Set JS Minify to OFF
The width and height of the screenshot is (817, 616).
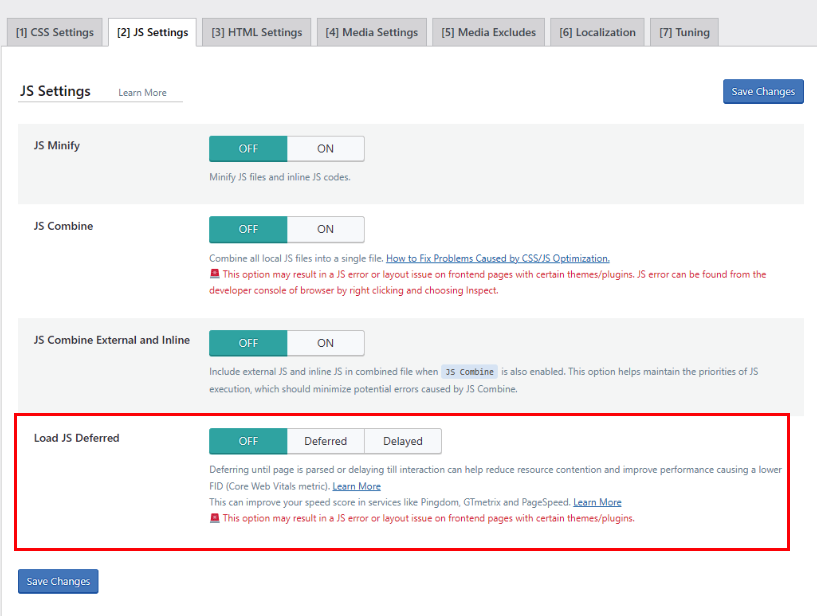pos(248,149)
